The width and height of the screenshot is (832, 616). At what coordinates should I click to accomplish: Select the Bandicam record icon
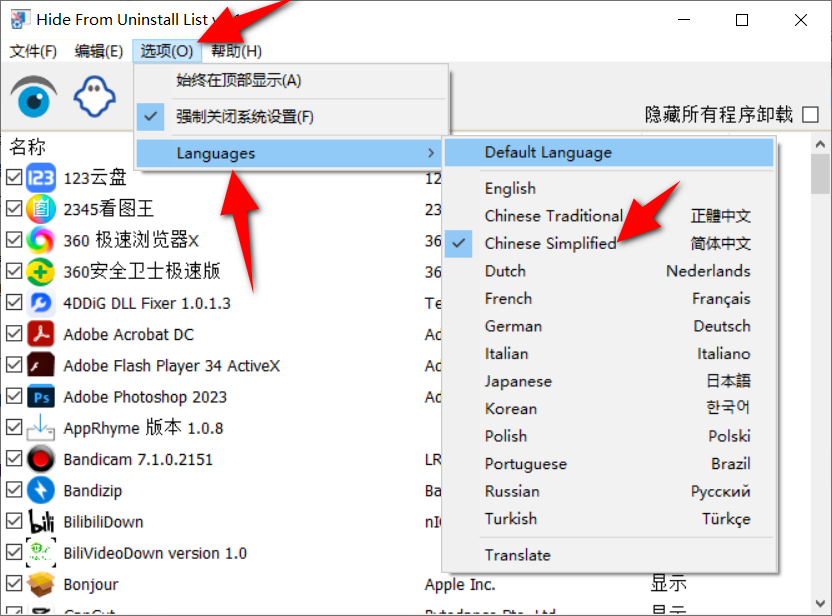coord(41,459)
